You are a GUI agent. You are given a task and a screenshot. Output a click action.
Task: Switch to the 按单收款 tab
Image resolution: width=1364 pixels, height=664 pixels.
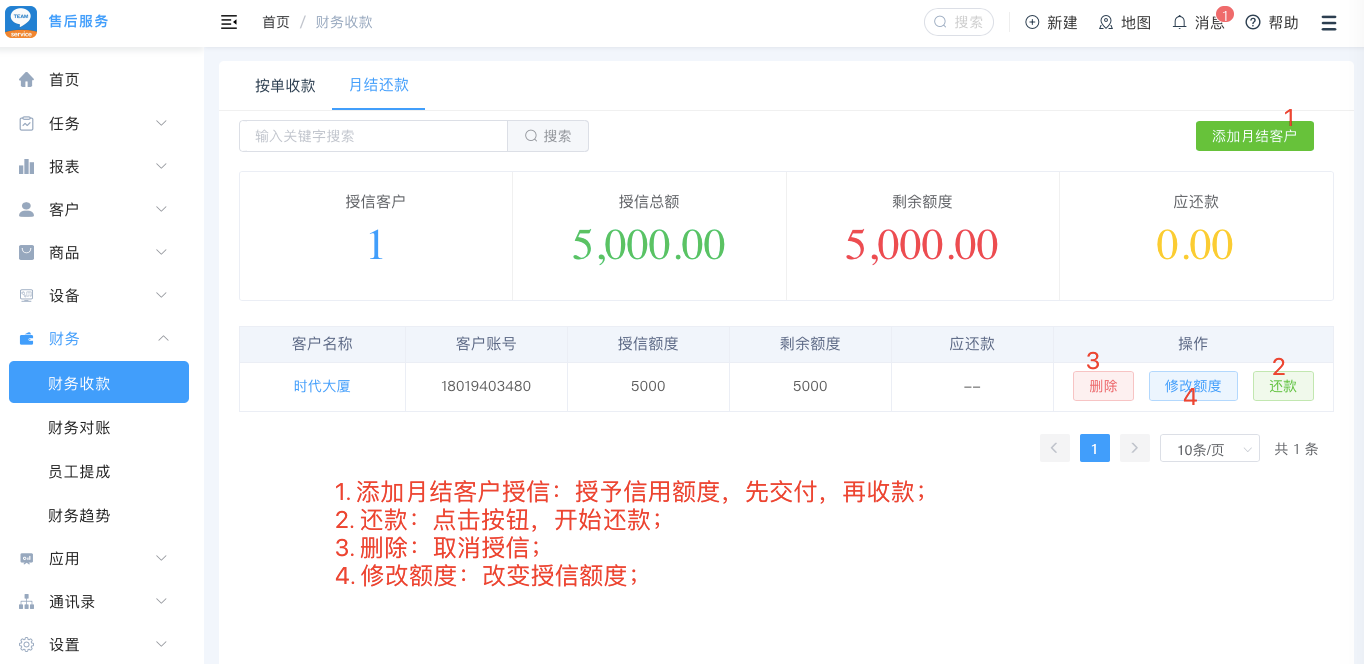click(x=285, y=86)
